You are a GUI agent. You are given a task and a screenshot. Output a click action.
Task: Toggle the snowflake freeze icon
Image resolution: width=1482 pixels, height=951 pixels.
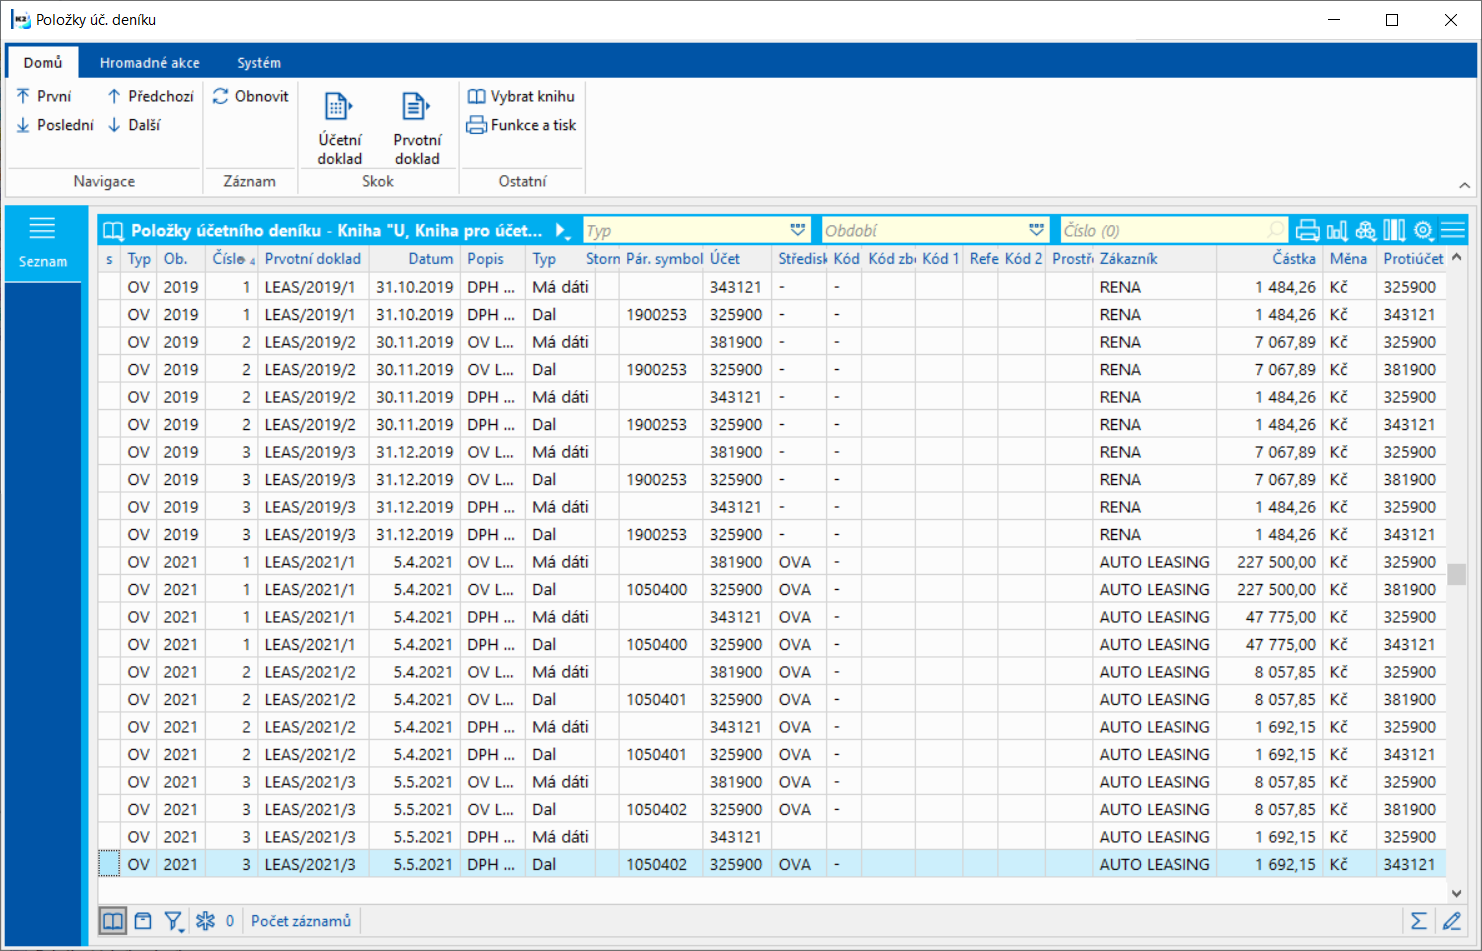pyautogui.click(x=205, y=921)
